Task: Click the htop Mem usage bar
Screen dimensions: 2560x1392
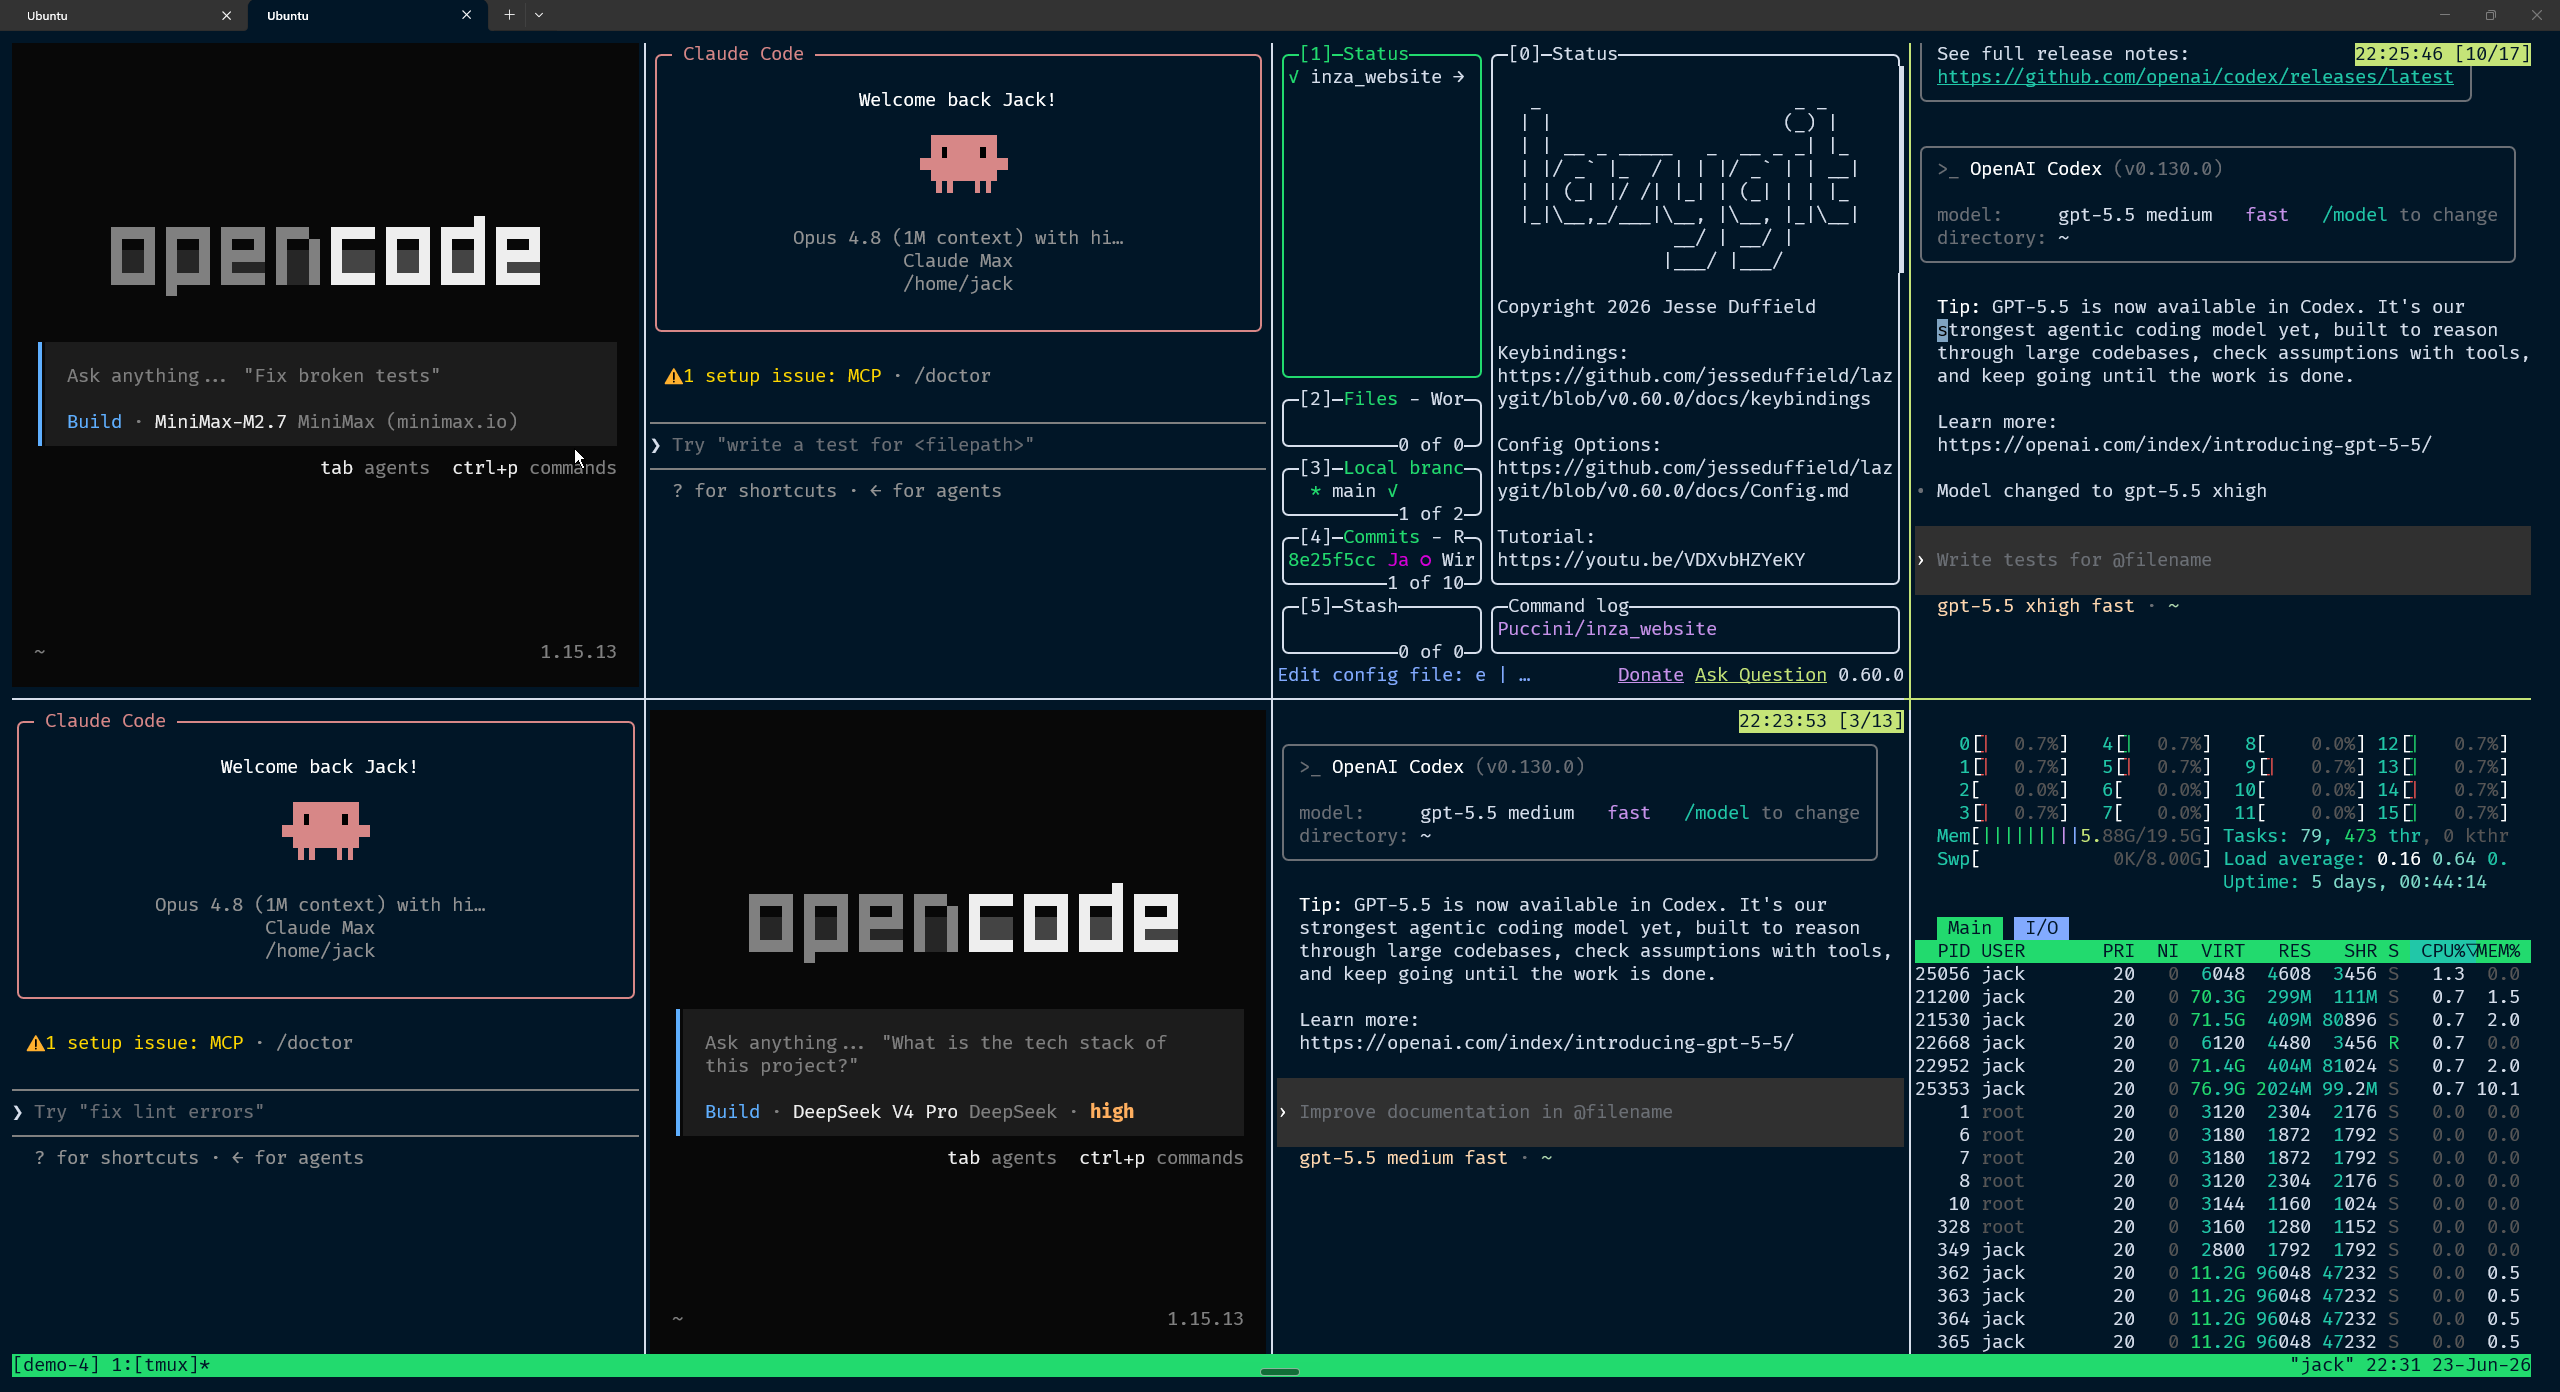Action: (2073, 836)
